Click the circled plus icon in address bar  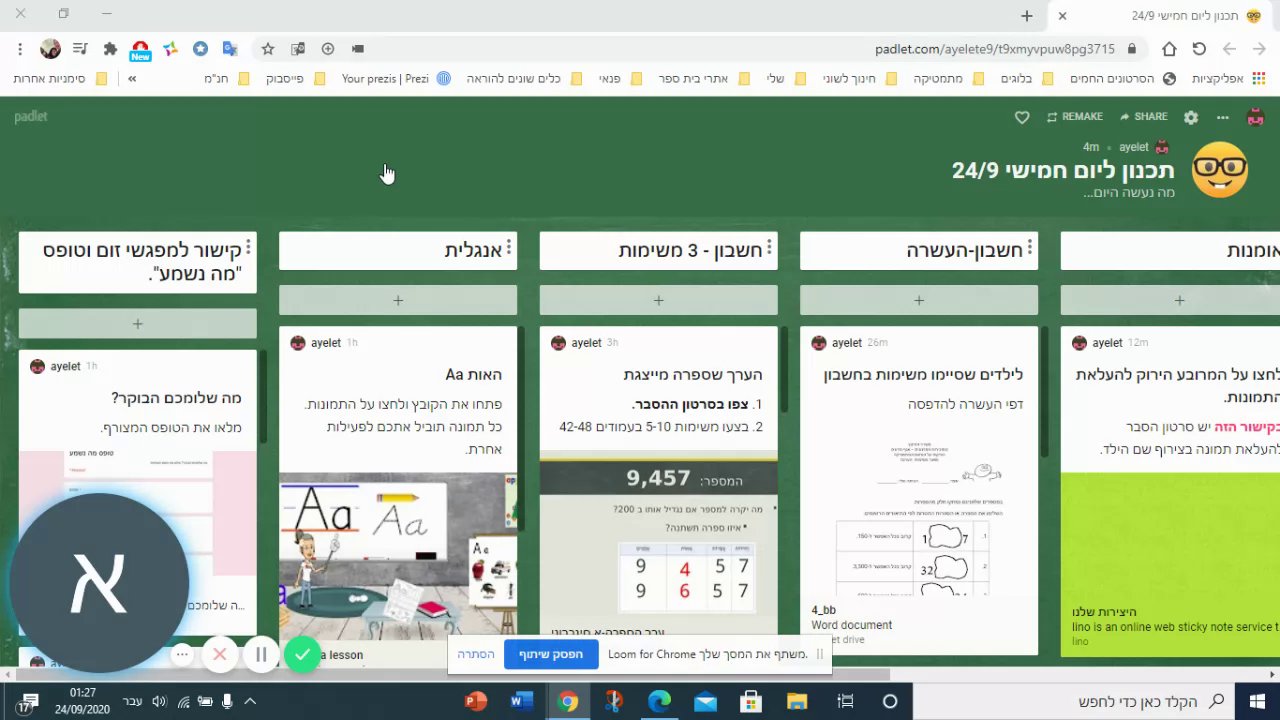(x=328, y=48)
